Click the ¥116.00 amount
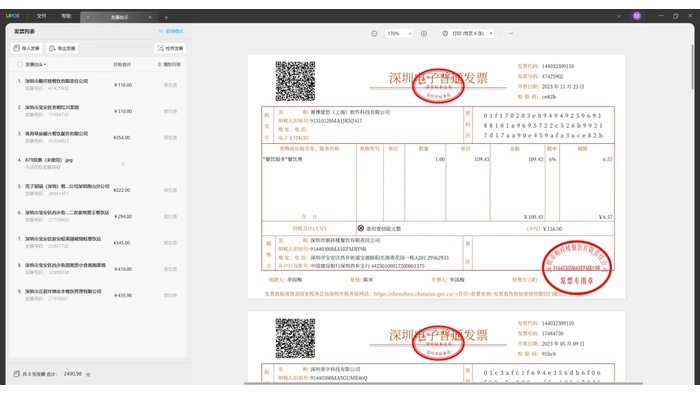The width and height of the screenshot is (700, 395). [123, 85]
